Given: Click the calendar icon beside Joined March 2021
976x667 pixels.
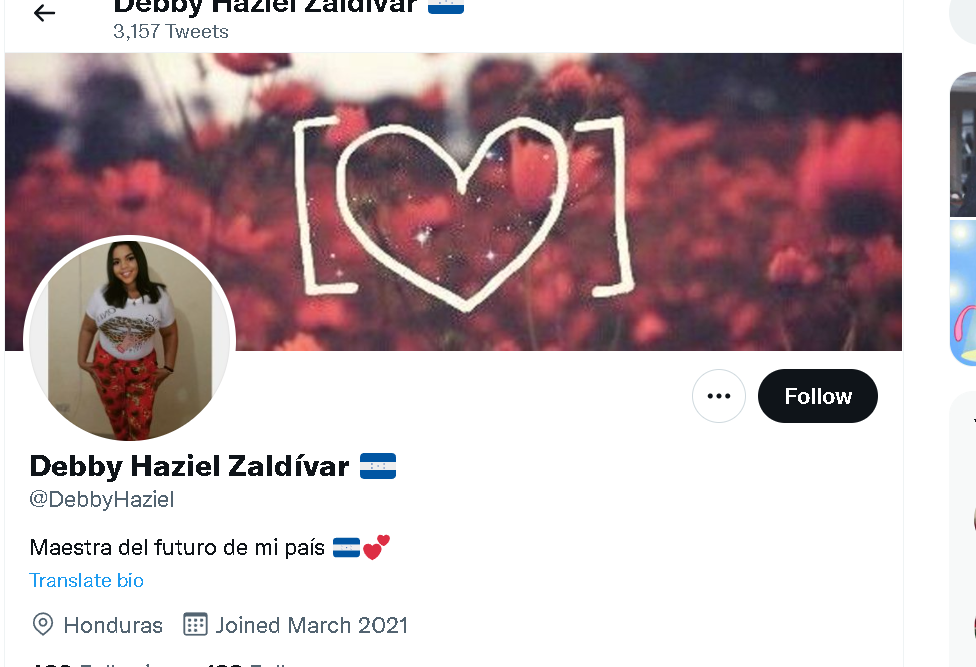Looking at the screenshot, I should (x=195, y=624).
